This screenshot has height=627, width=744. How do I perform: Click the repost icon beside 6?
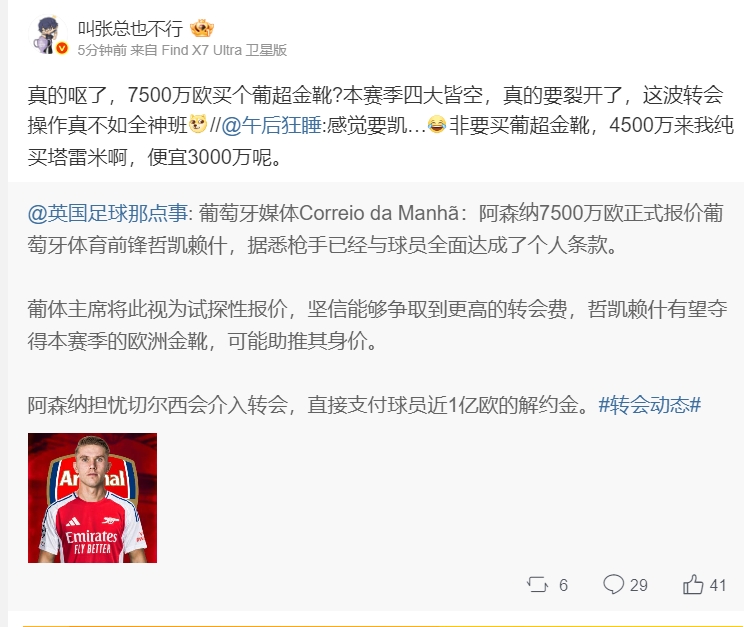537,585
